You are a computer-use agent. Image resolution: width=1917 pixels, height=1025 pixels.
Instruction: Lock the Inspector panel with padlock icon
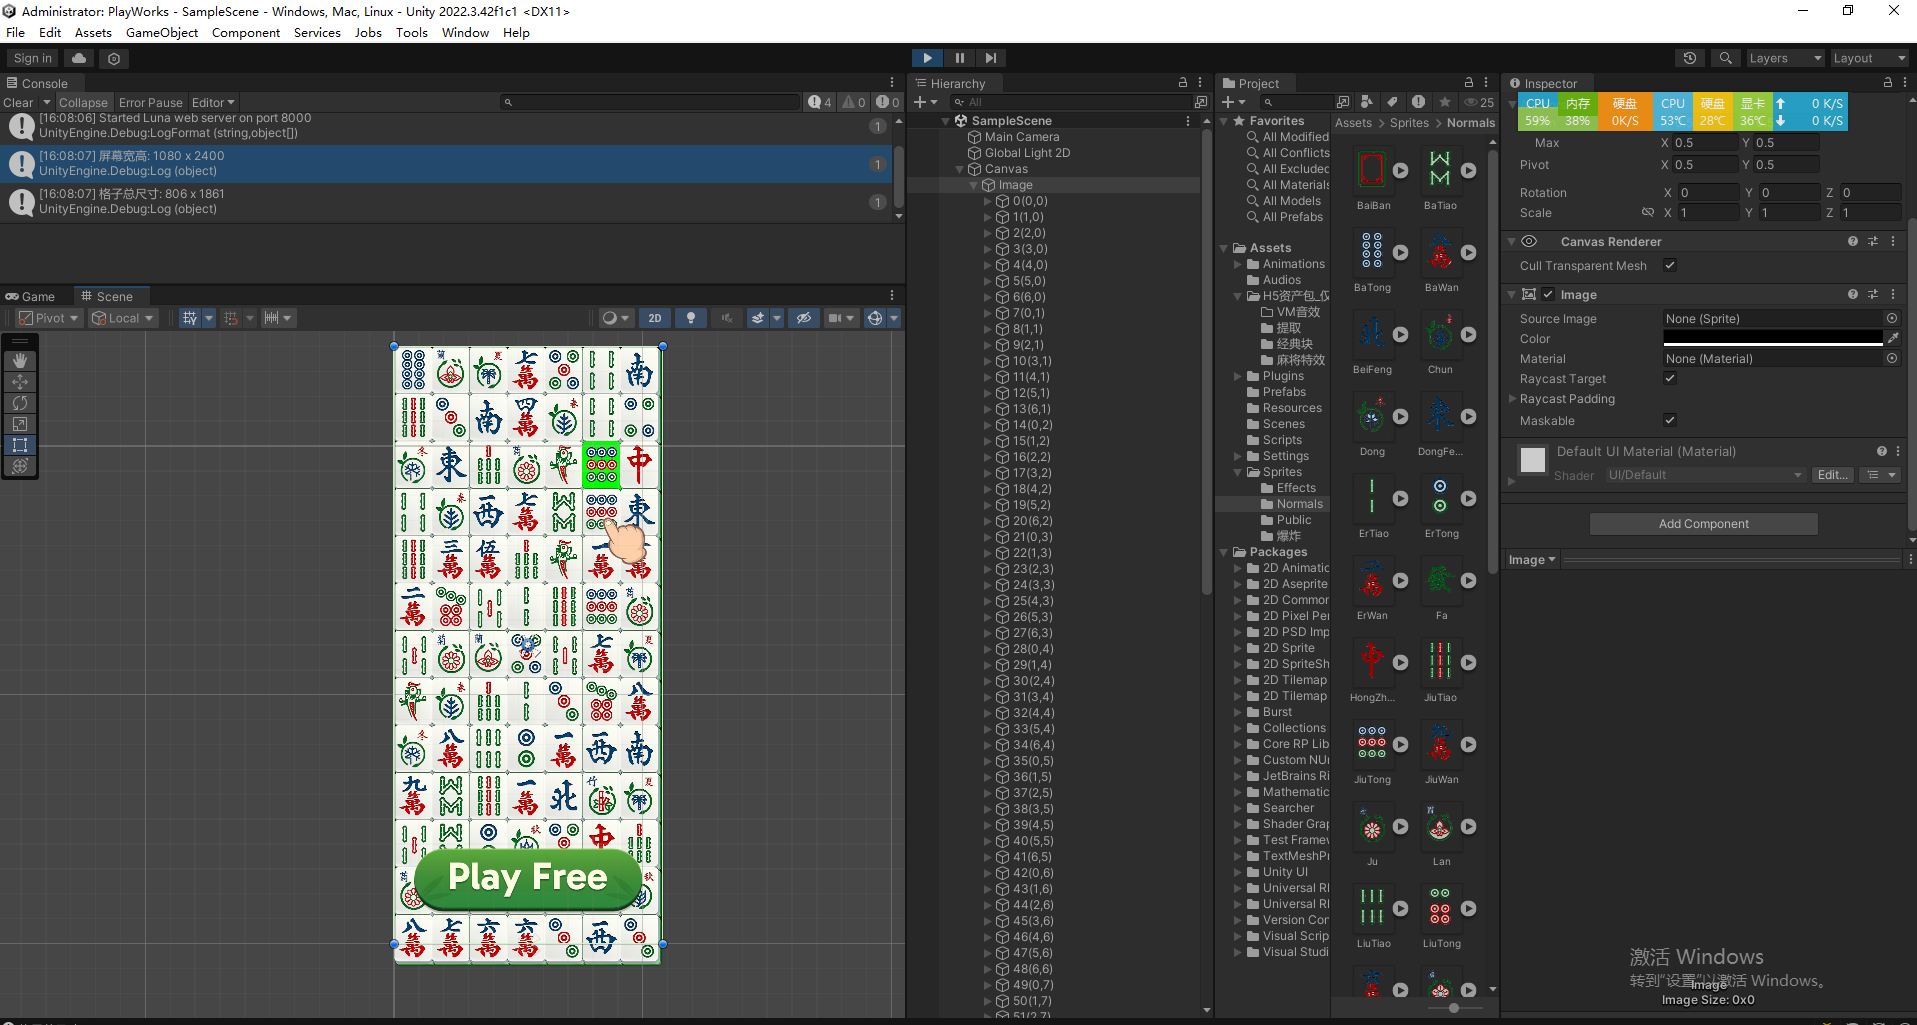1888,83
